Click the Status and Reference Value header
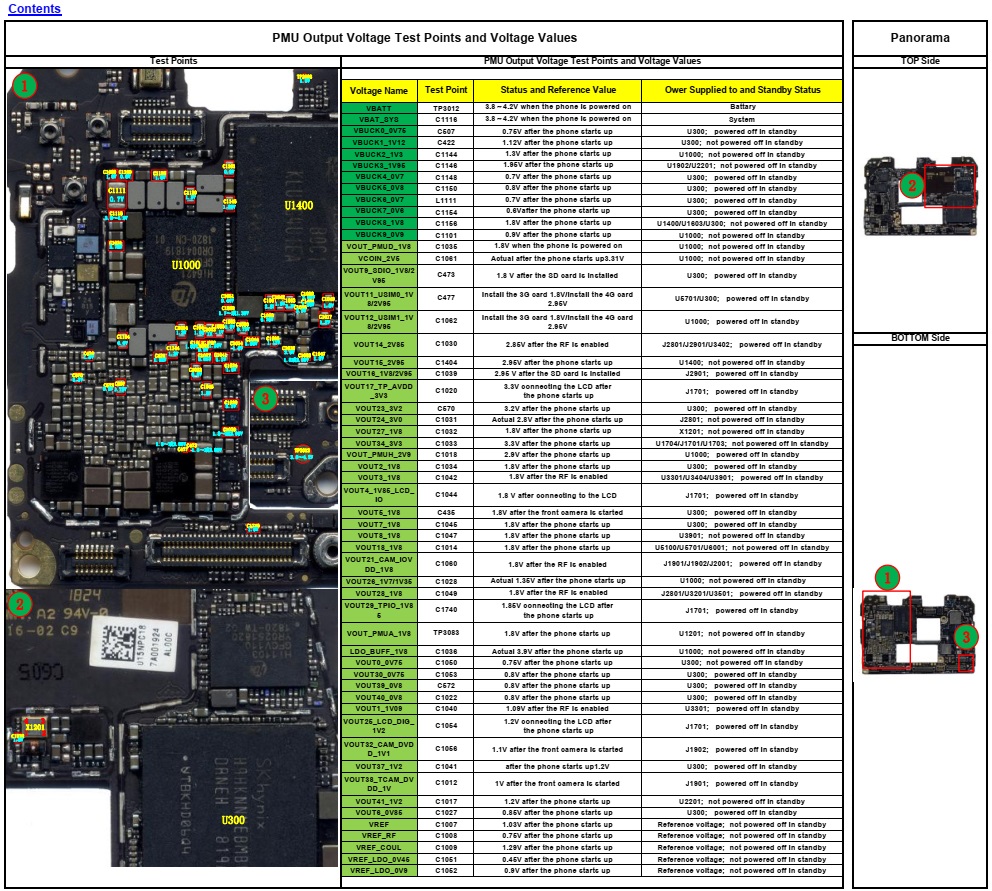 pyautogui.click(x=557, y=90)
